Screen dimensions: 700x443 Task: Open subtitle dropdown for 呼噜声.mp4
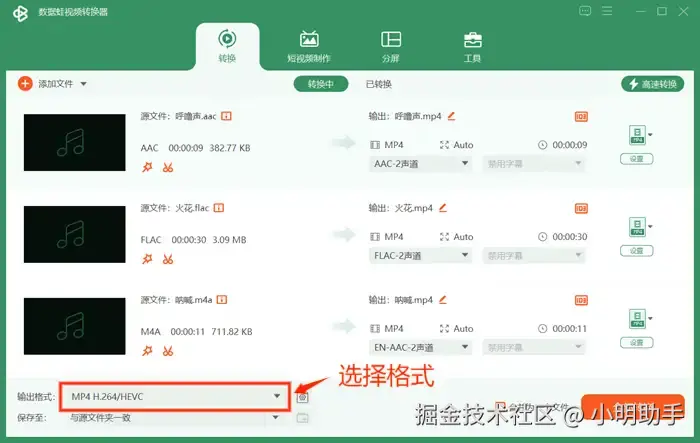click(x=534, y=164)
